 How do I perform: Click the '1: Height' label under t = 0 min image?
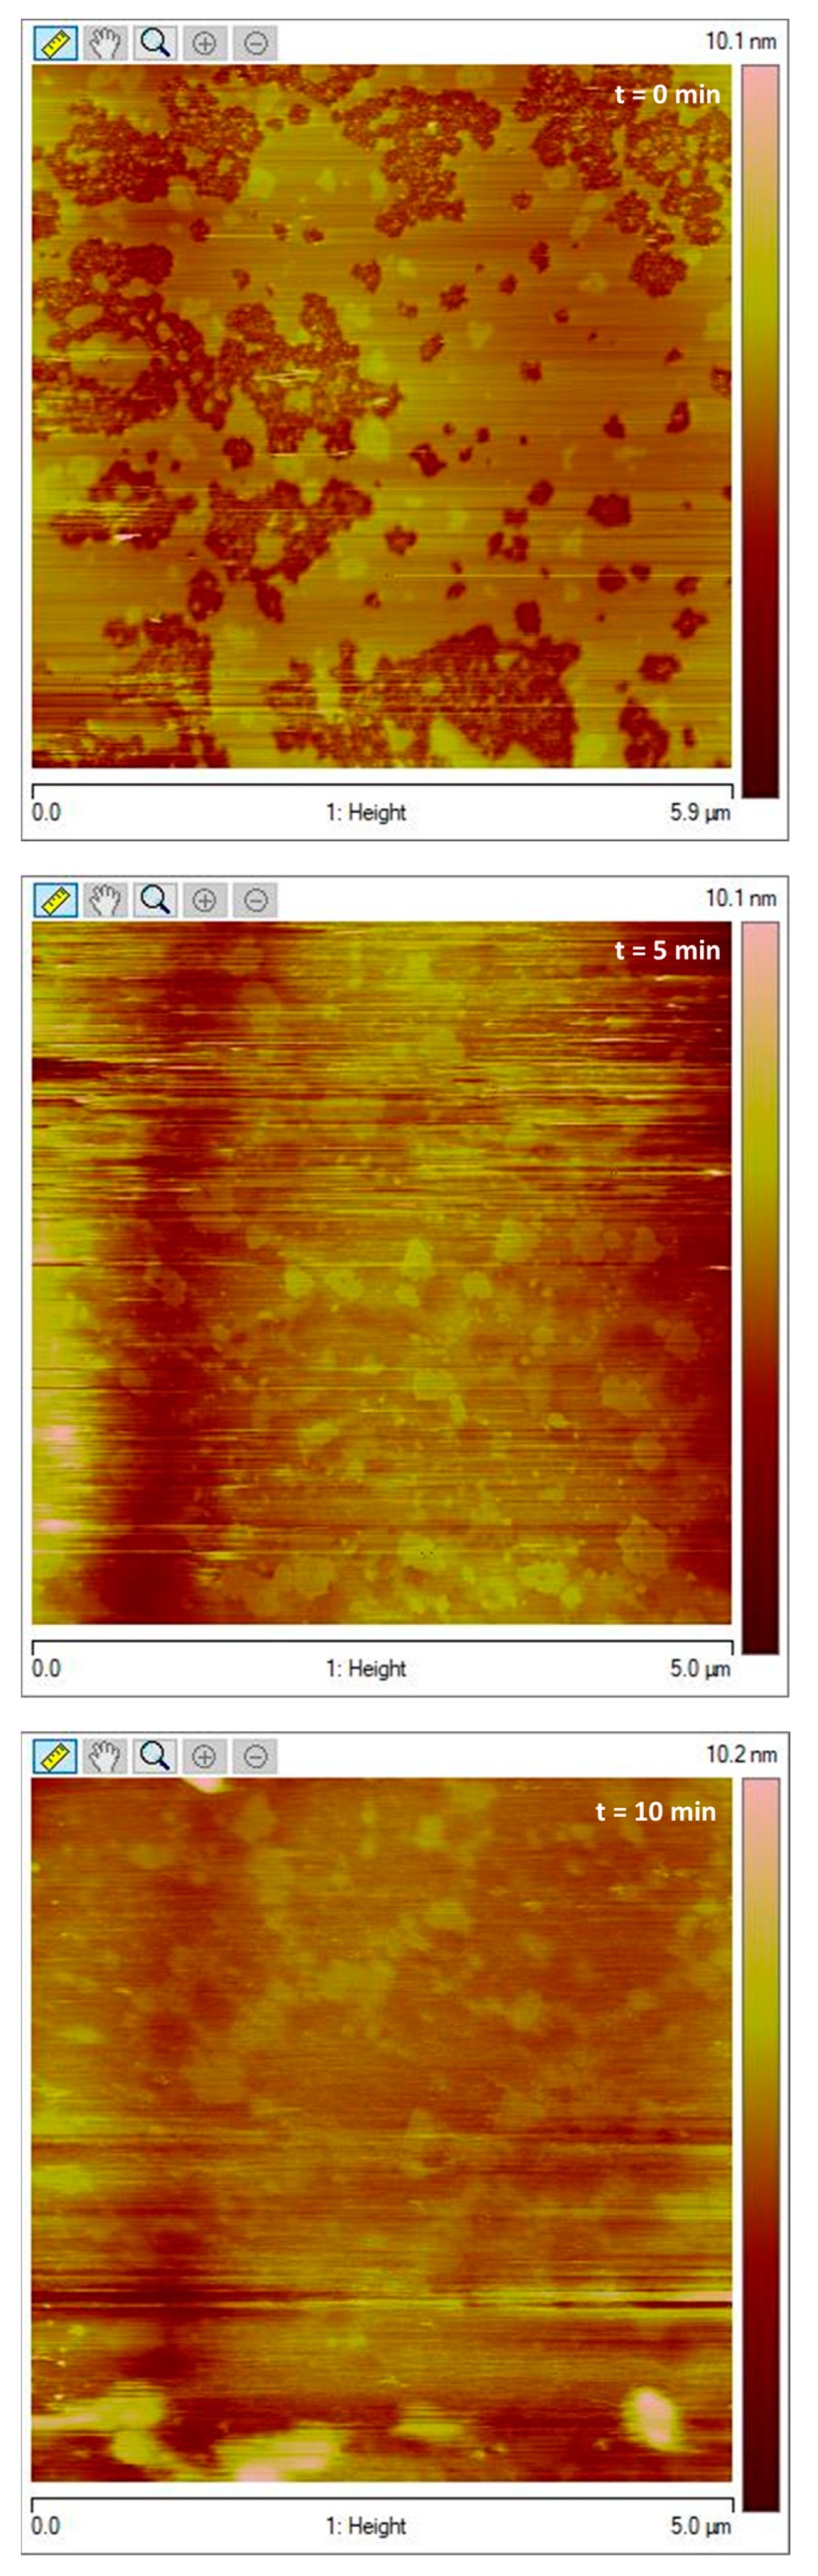coord(366,812)
